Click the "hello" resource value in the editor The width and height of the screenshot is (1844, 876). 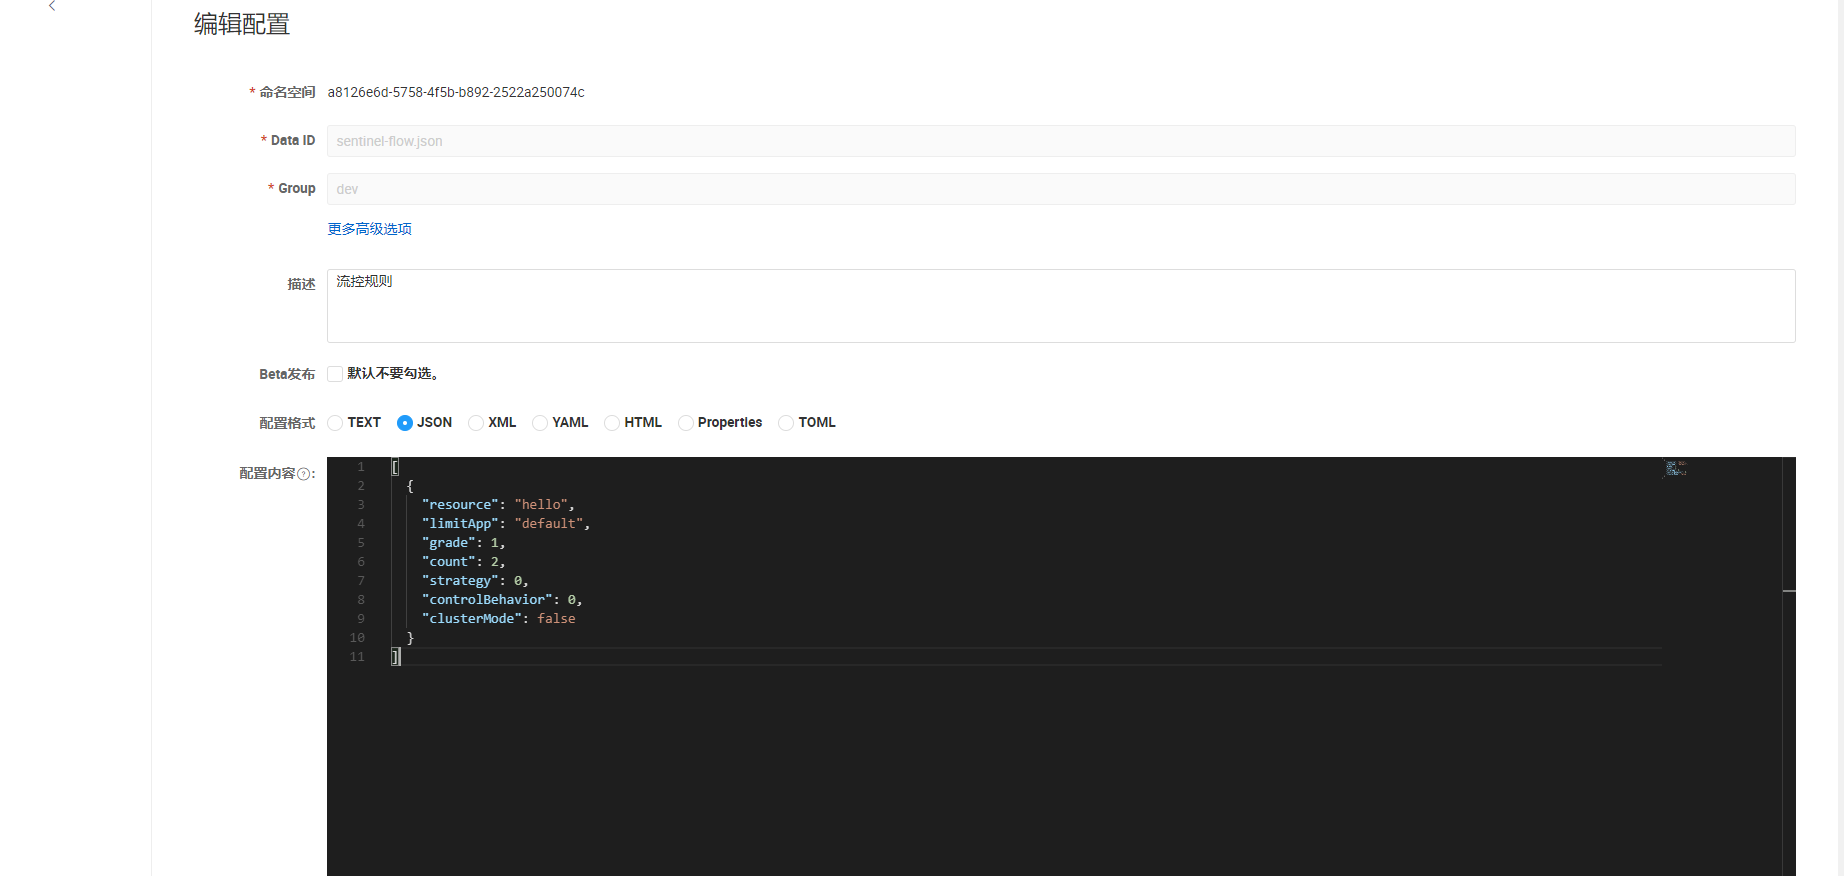click(541, 505)
